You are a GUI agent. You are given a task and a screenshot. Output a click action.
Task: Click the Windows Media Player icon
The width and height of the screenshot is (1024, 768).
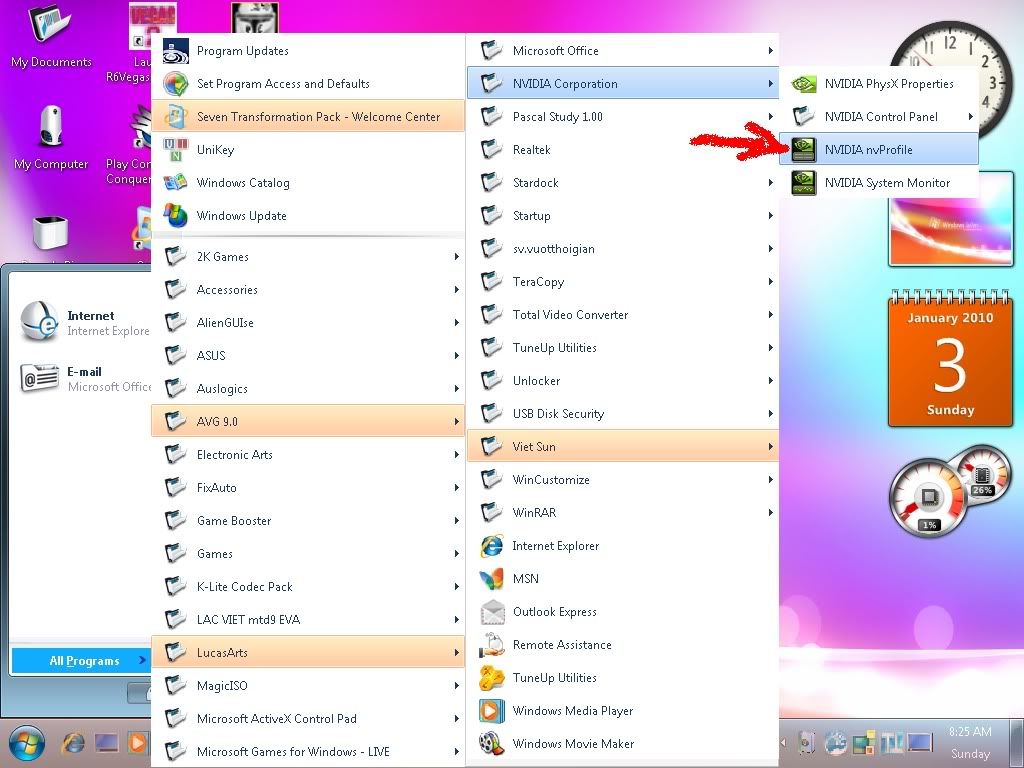coord(491,711)
